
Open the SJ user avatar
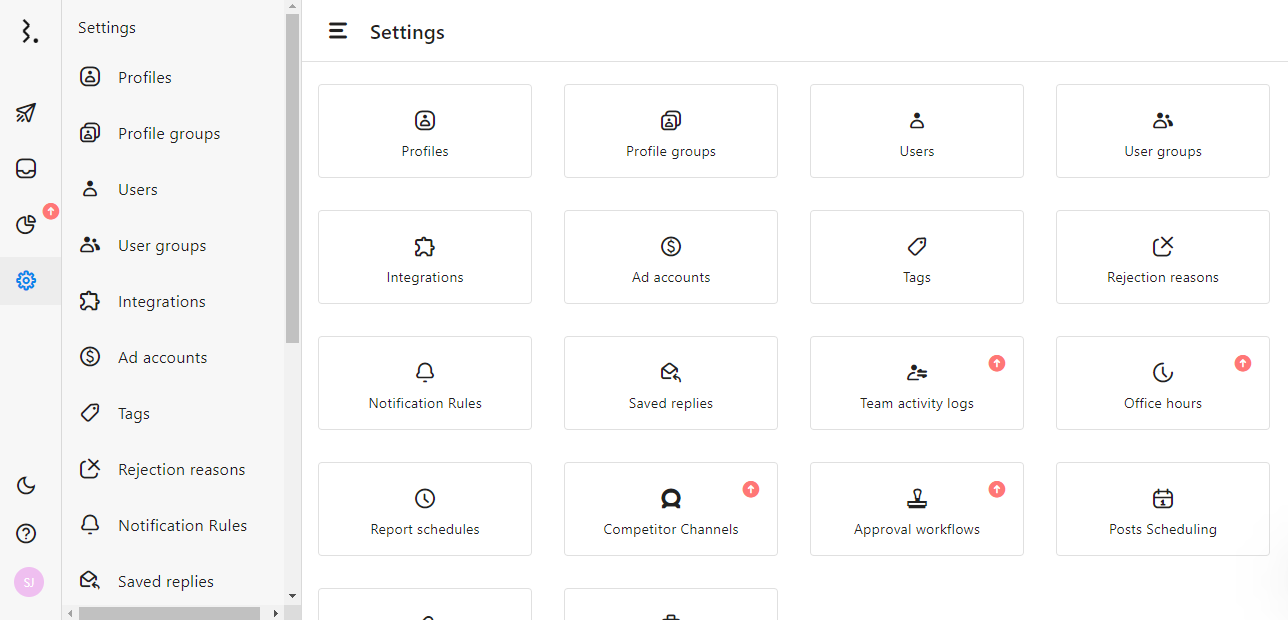[x=28, y=582]
